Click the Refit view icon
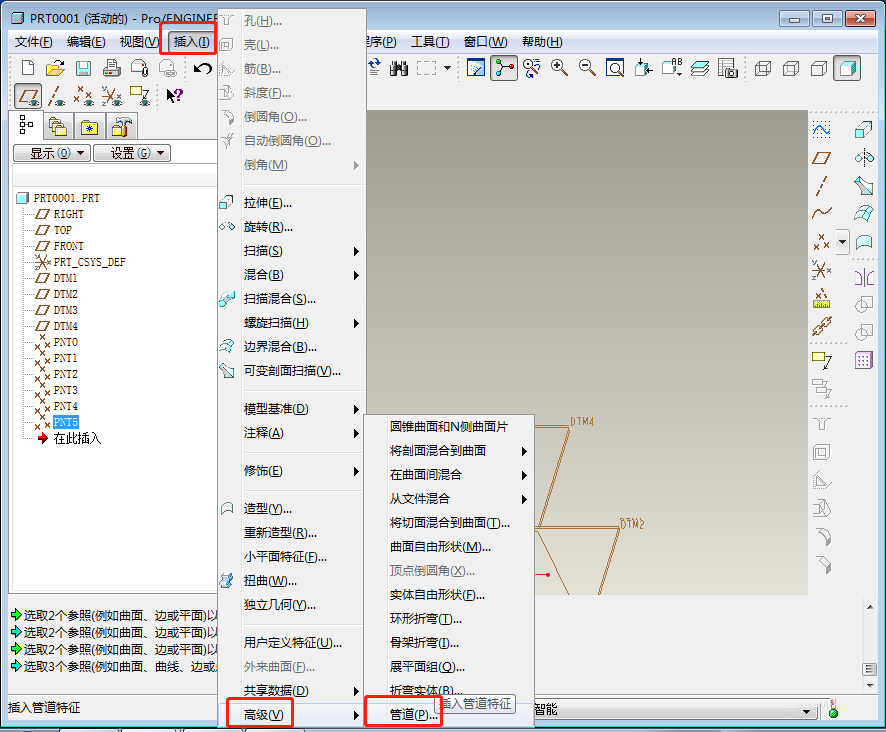This screenshot has height=732, width=886. [615, 68]
